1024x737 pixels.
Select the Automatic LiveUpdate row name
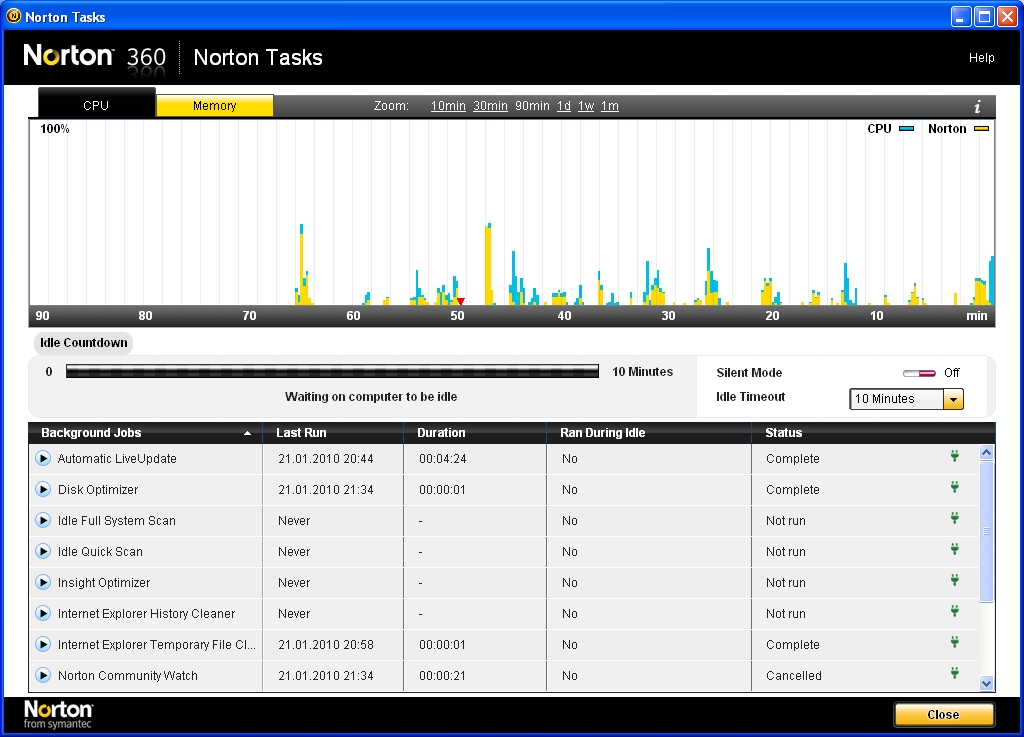pos(117,459)
